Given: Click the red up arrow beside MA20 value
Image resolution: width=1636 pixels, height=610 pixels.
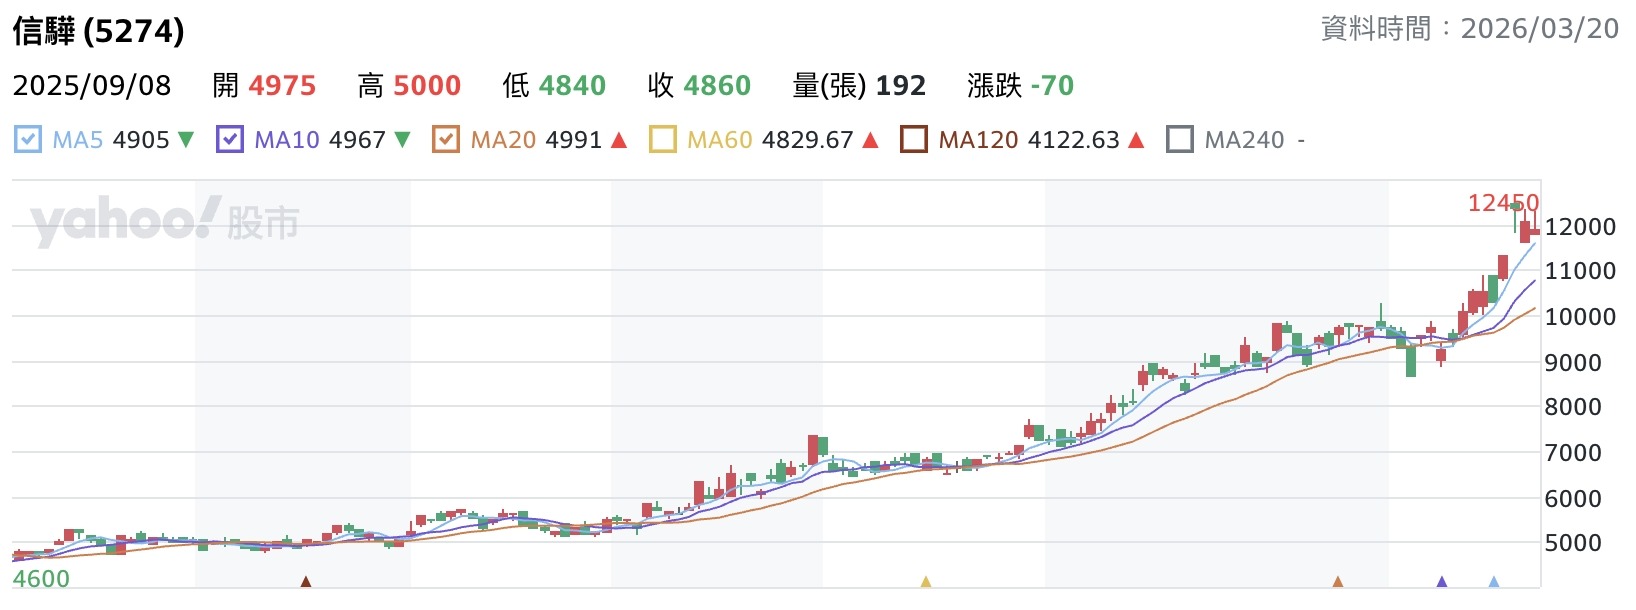Looking at the screenshot, I should pos(619,140).
